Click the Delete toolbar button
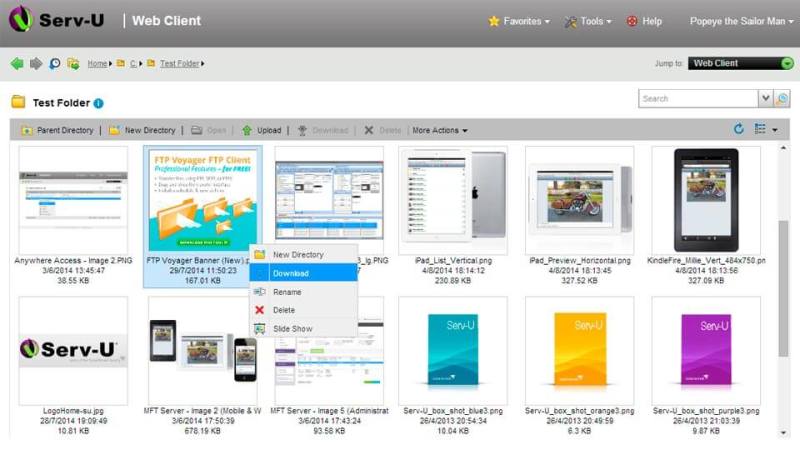The image size is (800, 450). [383, 131]
